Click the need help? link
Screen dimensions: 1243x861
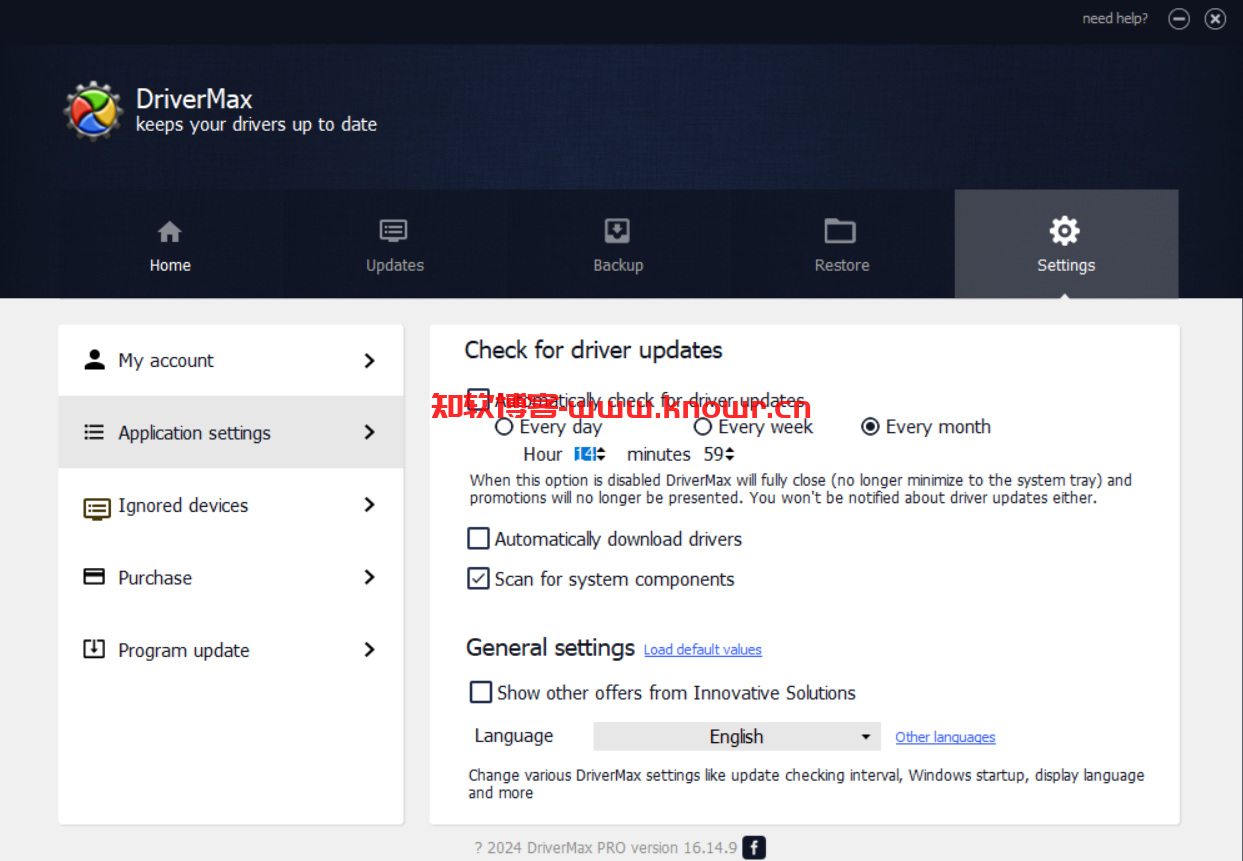pyautogui.click(x=1115, y=18)
